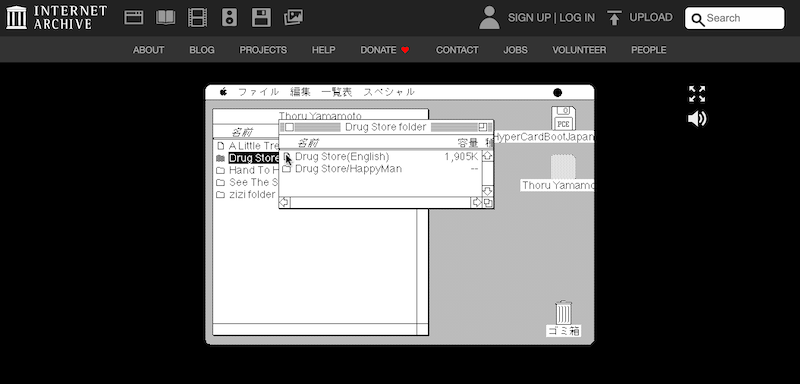Viewport: 800px width, 384px height.
Task: Open the Texts book icon
Action: click(x=165, y=17)
